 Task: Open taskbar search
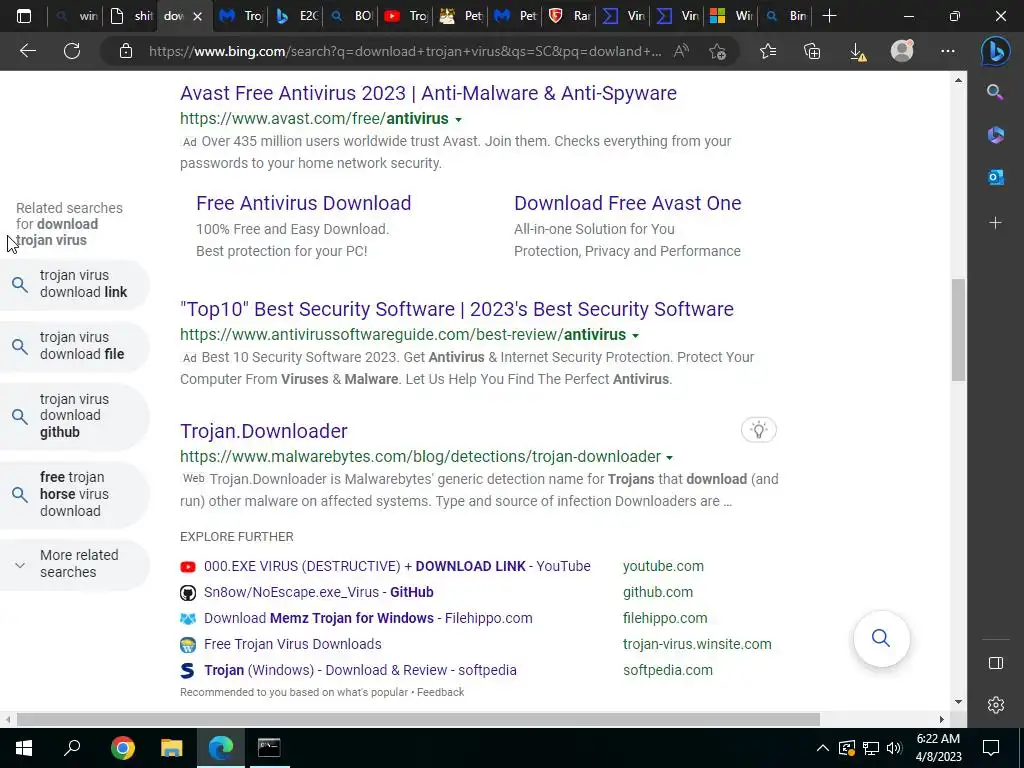coord(72,747)
